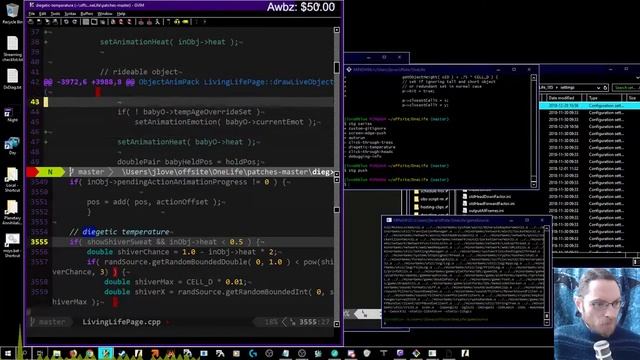Click the Explorer search box

point(625,88)
